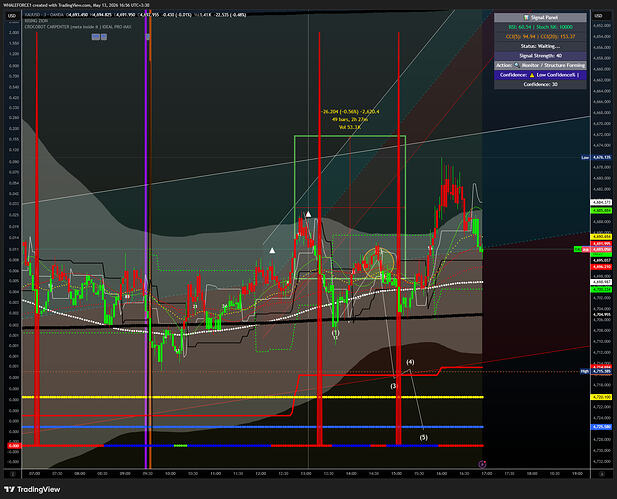Screen dimensions: 617x499
Task: Click the purple event marker icon near 17:00
Action: 482,464
